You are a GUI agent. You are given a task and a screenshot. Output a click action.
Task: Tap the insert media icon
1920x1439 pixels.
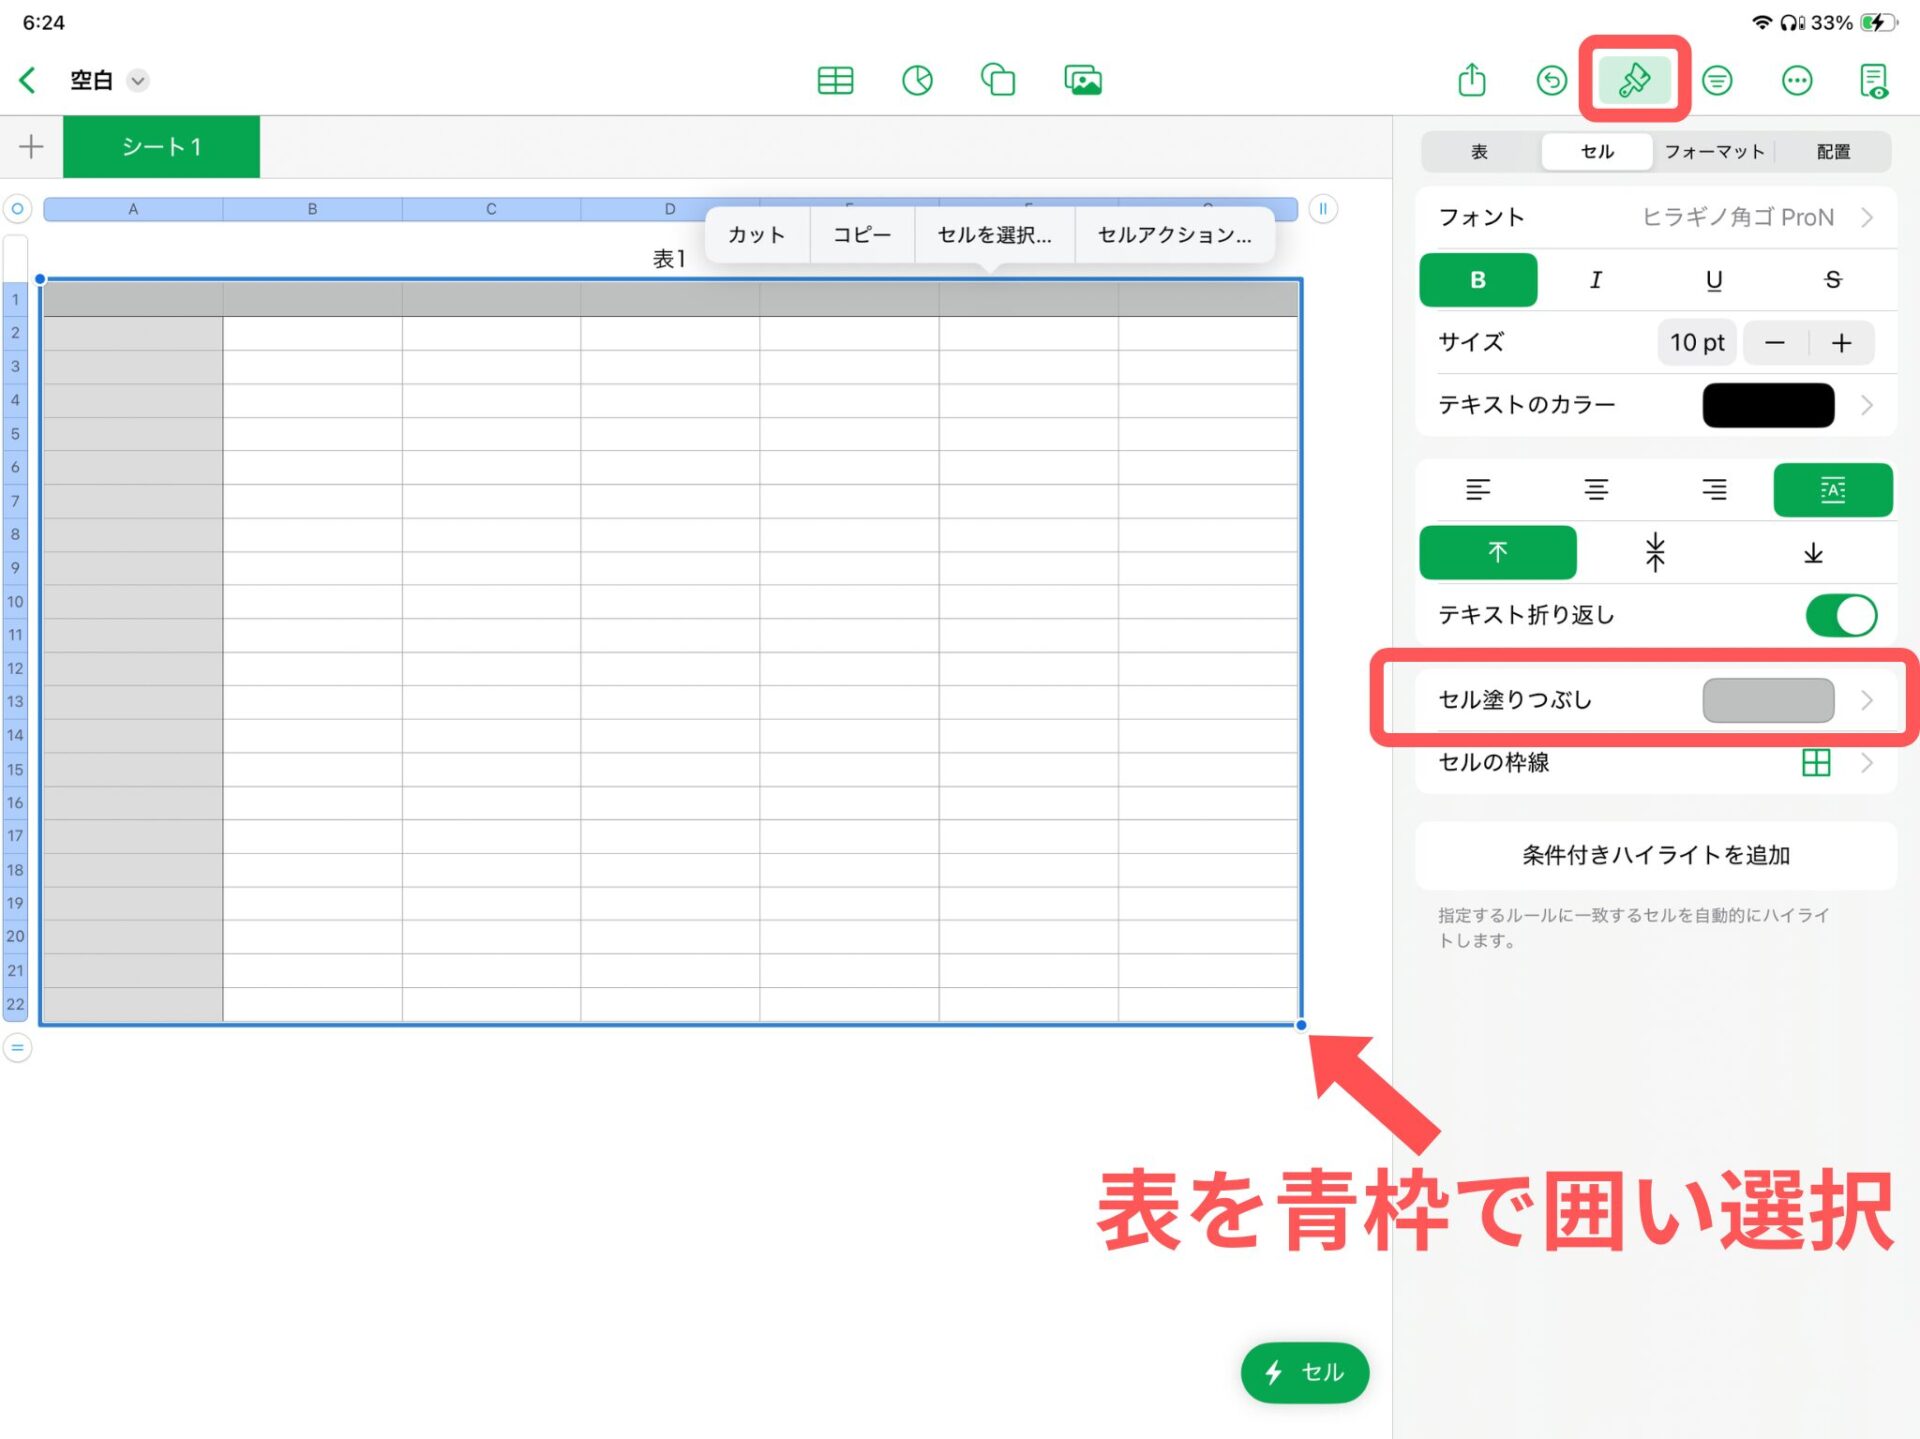tap(1083, 80)
